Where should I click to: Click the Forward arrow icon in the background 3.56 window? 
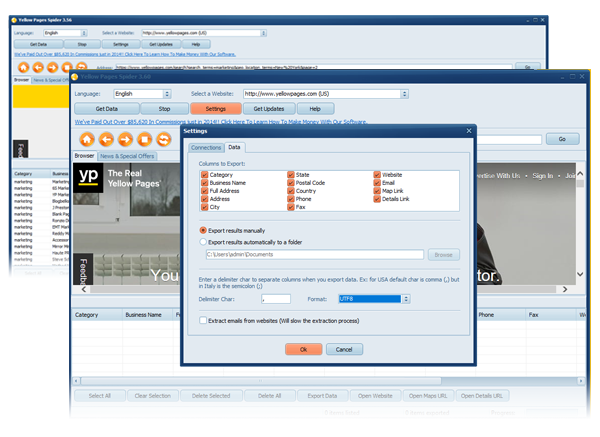52,68
